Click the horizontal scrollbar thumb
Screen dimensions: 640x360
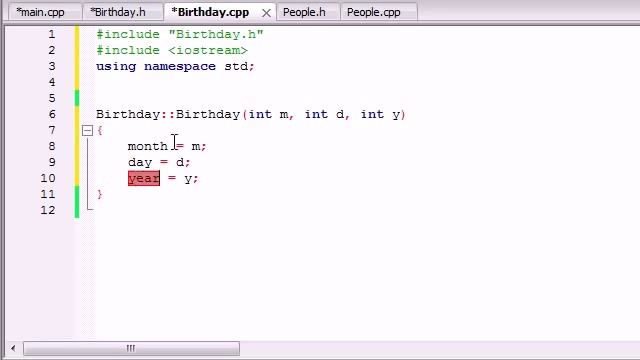click(x=131, y=348)
